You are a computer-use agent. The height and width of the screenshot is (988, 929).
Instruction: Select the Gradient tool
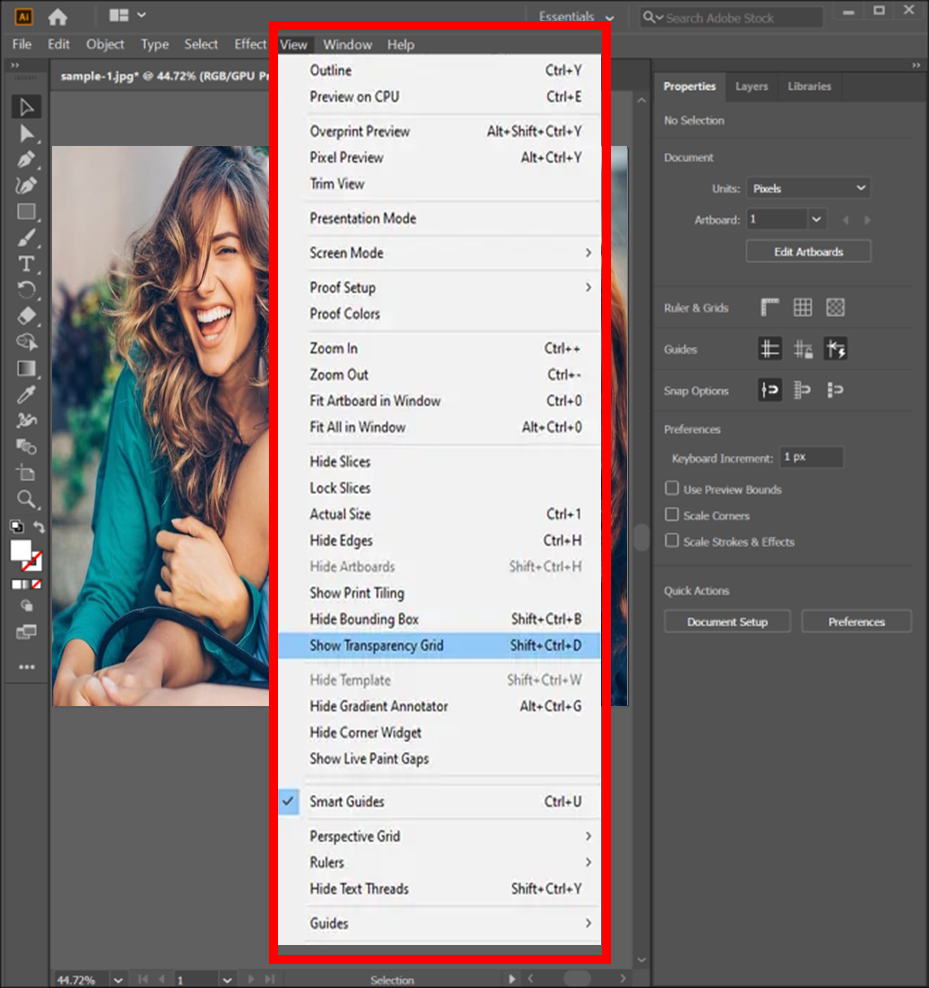point(26,368)
